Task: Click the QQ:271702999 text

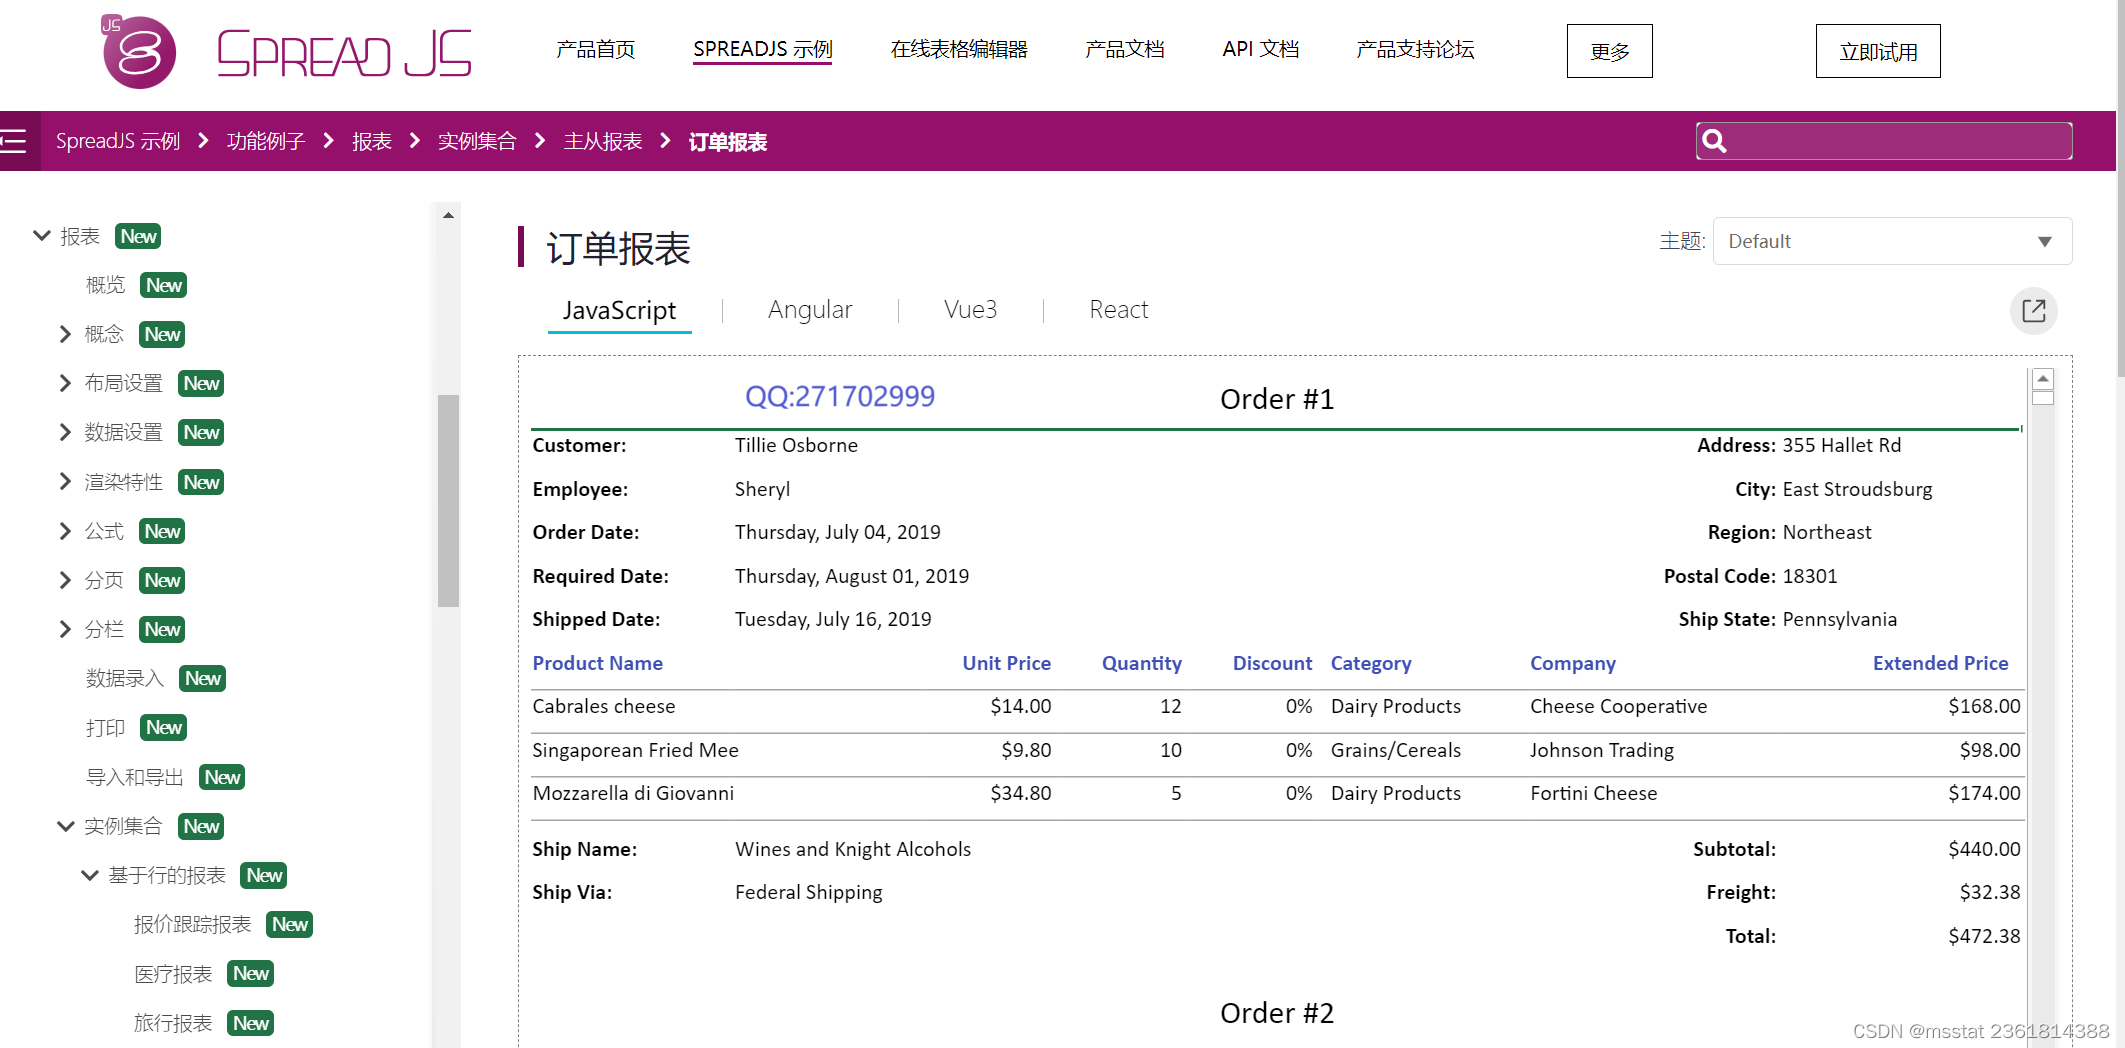Action: [x=840, y=396]
